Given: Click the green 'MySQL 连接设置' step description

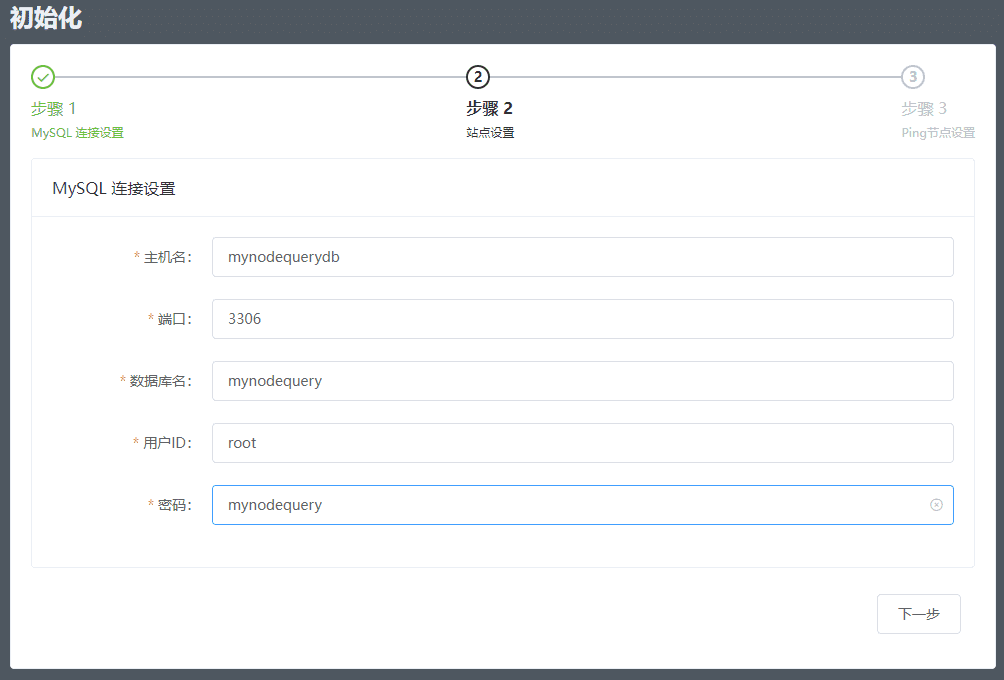Looking at the screenshot, I should [77, 132].
